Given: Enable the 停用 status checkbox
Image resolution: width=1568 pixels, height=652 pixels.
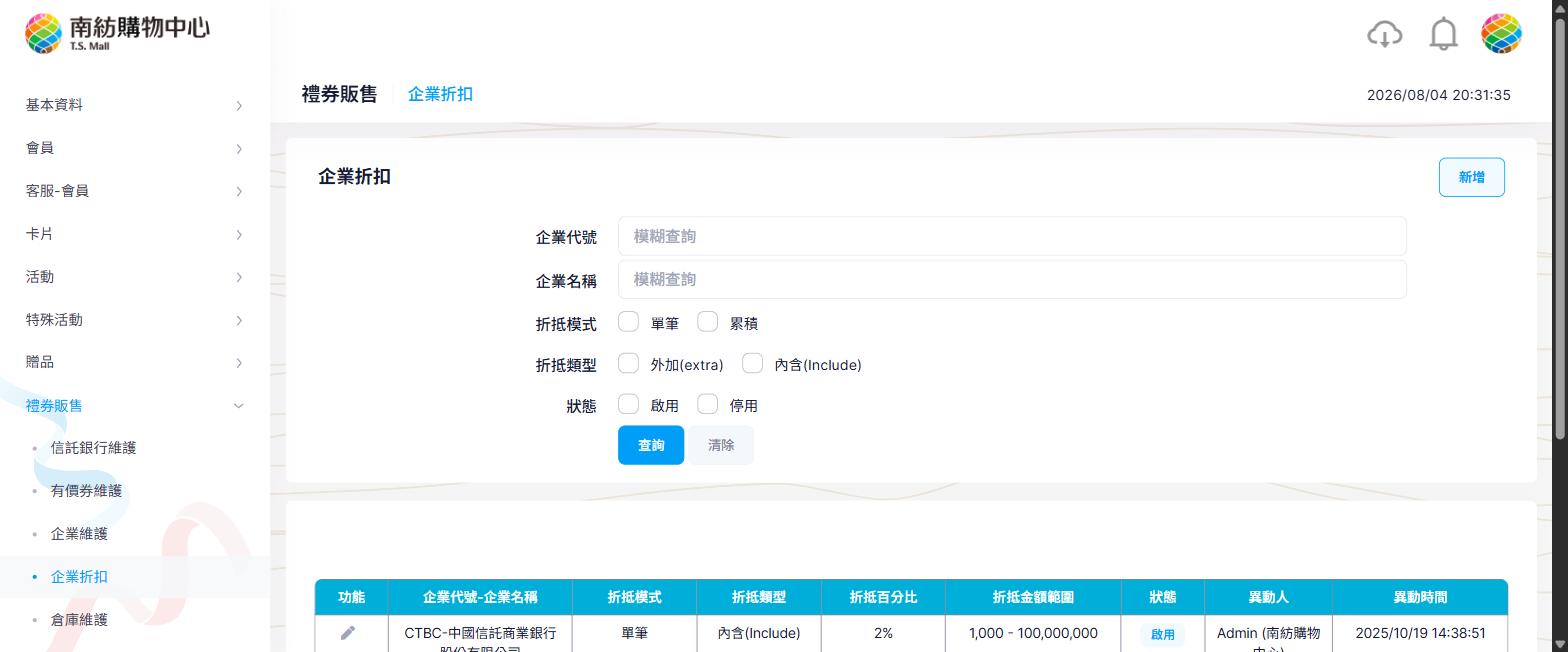Looking at the screenshot, I should click(707, 404).
